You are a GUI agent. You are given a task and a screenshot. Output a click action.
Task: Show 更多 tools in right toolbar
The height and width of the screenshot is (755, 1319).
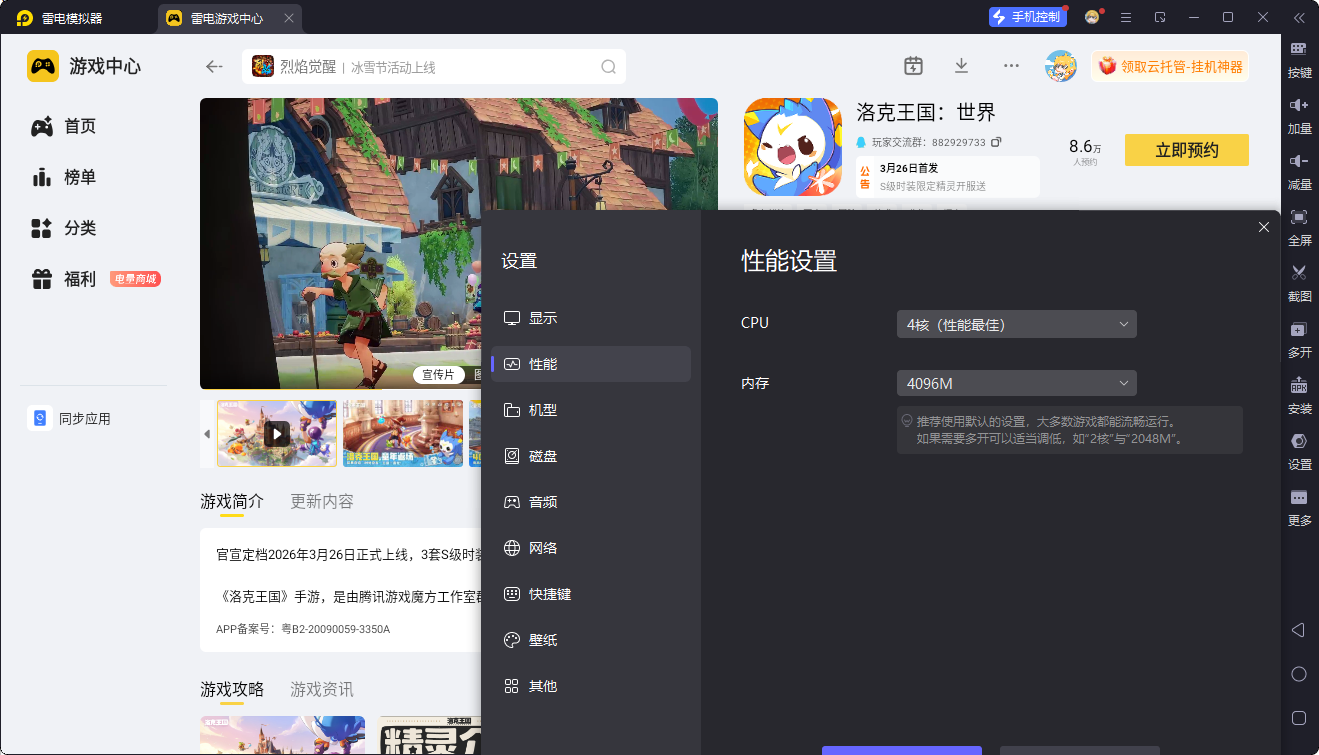coord(1299,507)
